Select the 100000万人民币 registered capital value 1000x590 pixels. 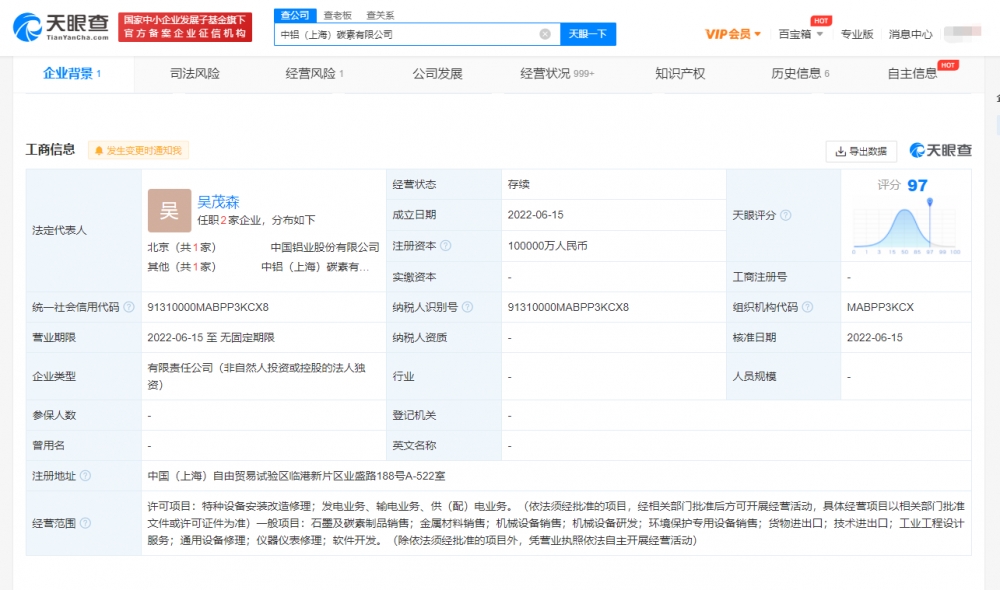pyautogui.click(x=547, y=246)
